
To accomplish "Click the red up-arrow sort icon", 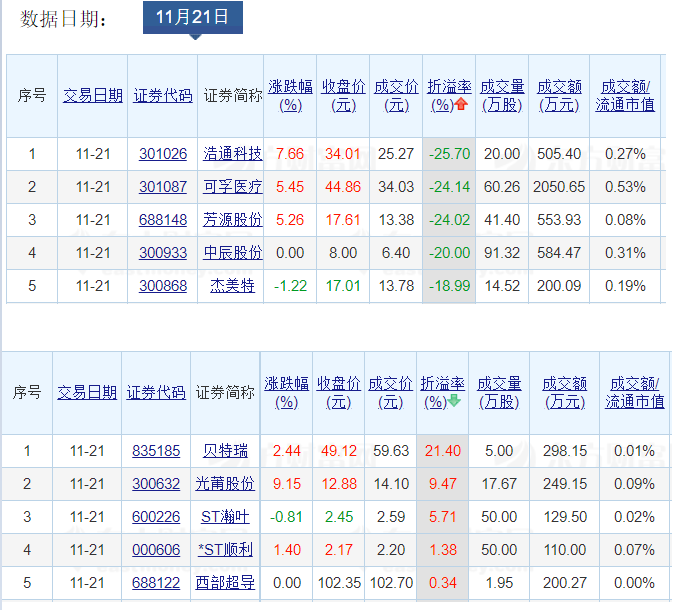I will pyautogui.click(x=461, y=104).
